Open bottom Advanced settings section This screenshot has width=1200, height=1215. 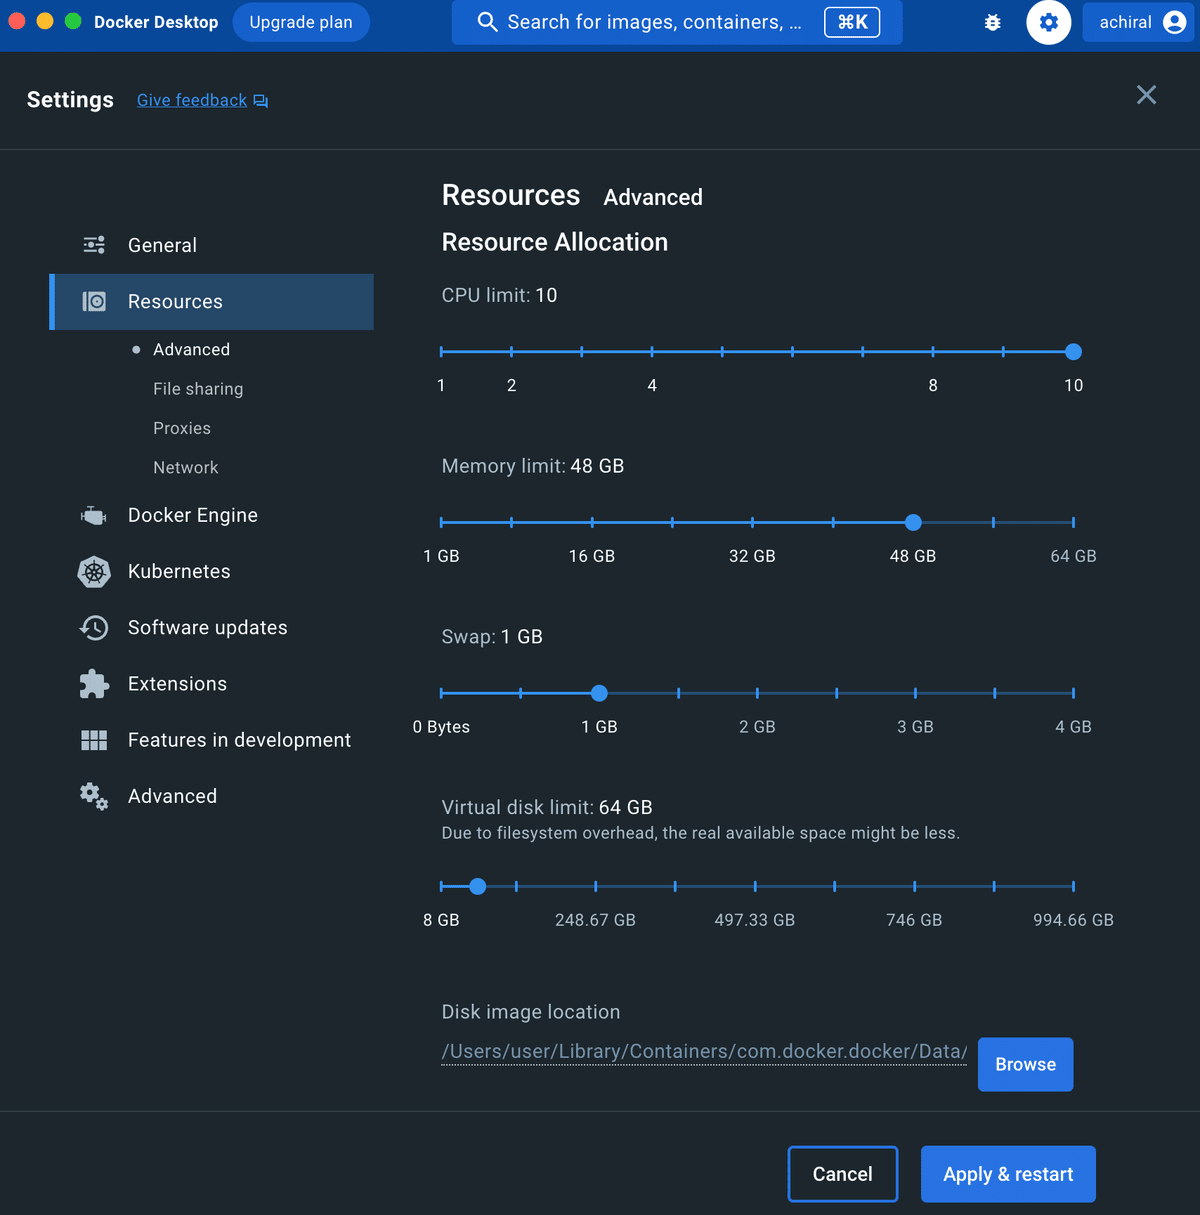(212, 796)
